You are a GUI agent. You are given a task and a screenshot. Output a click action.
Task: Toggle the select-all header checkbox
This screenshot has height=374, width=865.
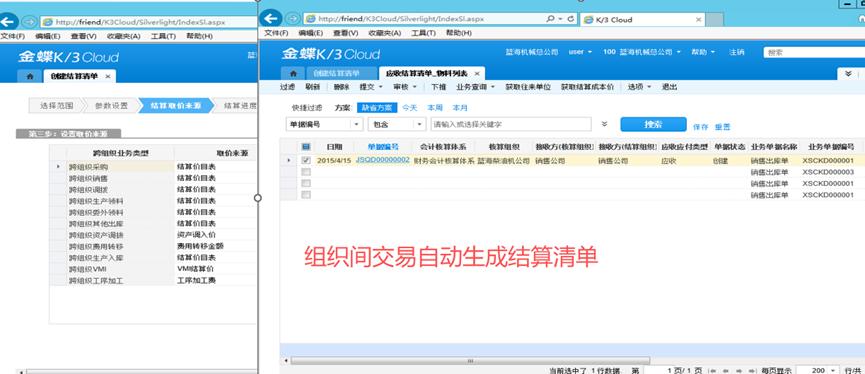[306, 147]
